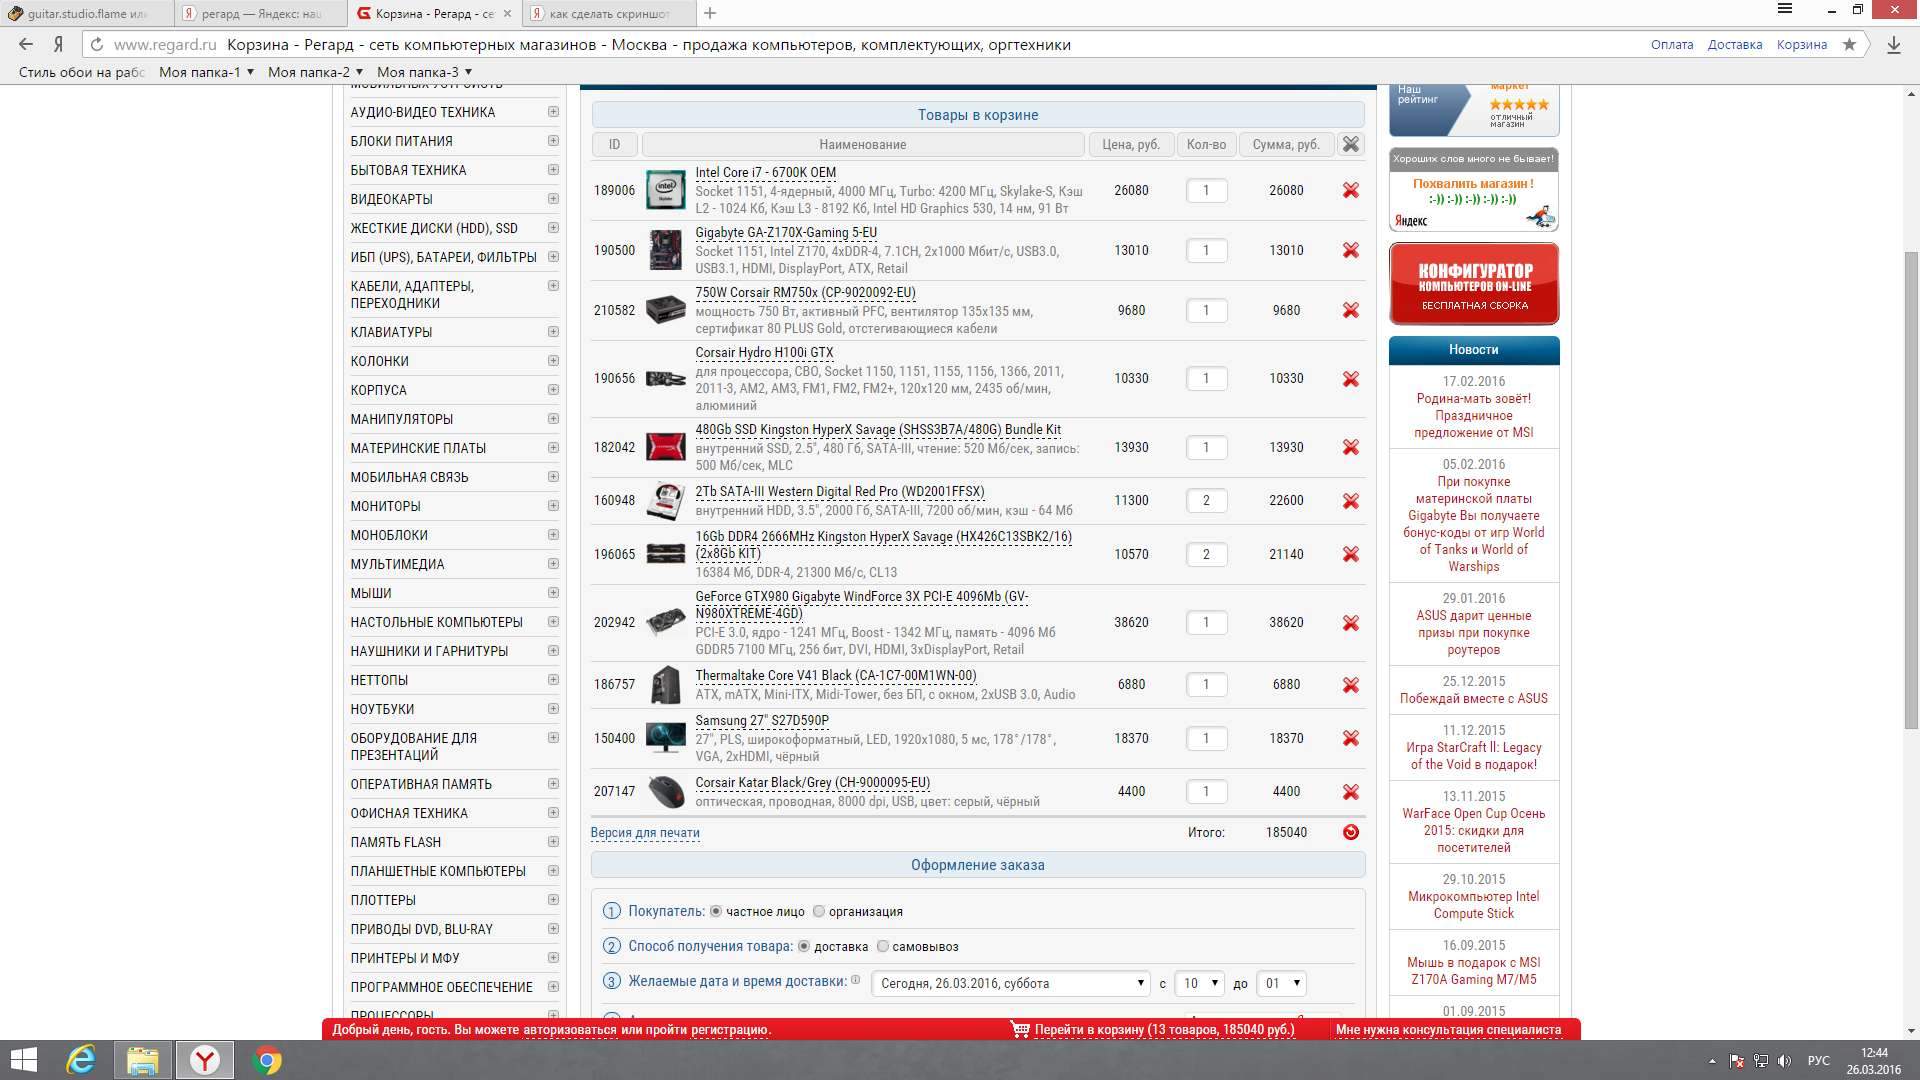Viewport: 1920px width, 1080px height.
Task: Reload the page with the refresh icon
Action: (97, 44)
